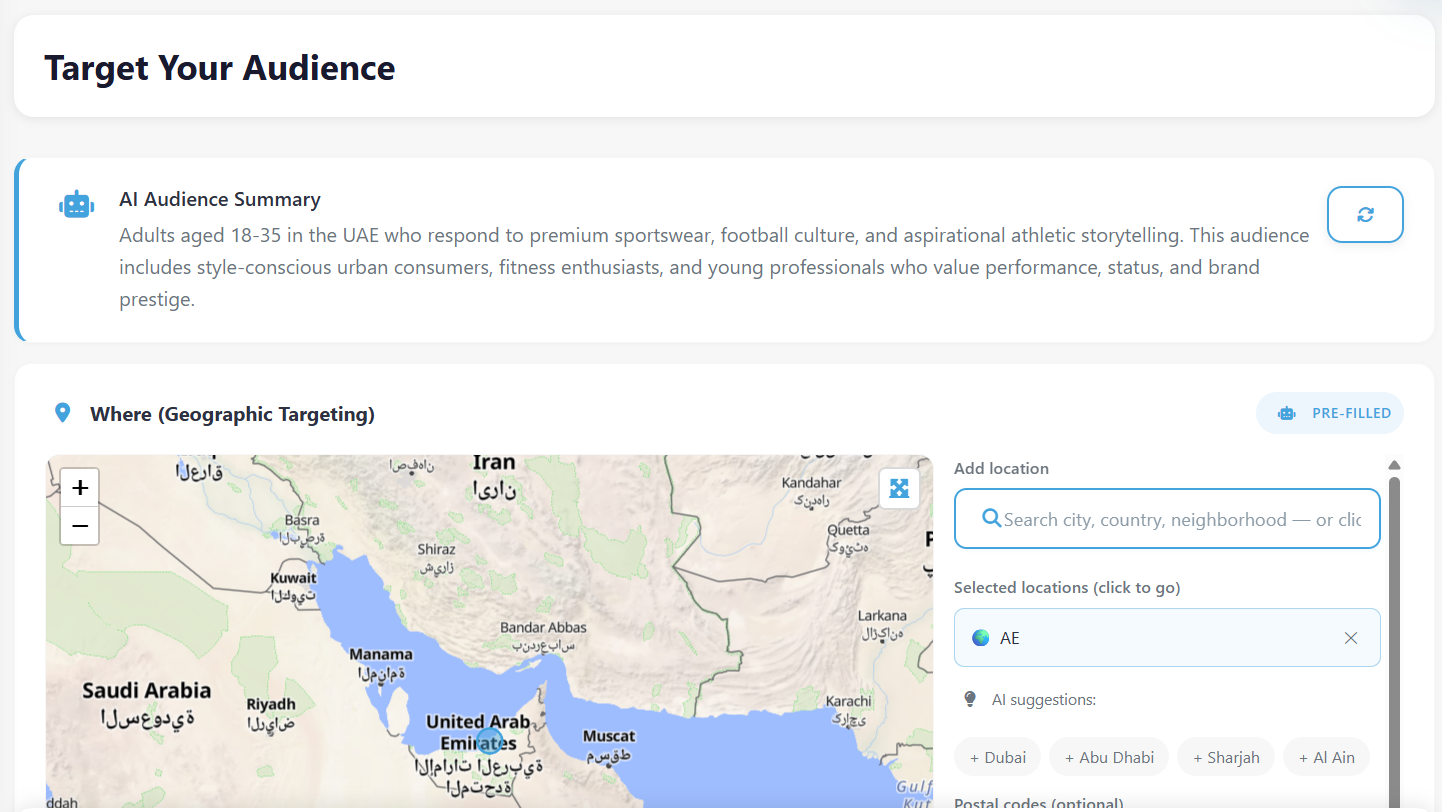Click the location pin icon next to Where
This screenshot has width=1442, height=812.
(x=62, y=413)
